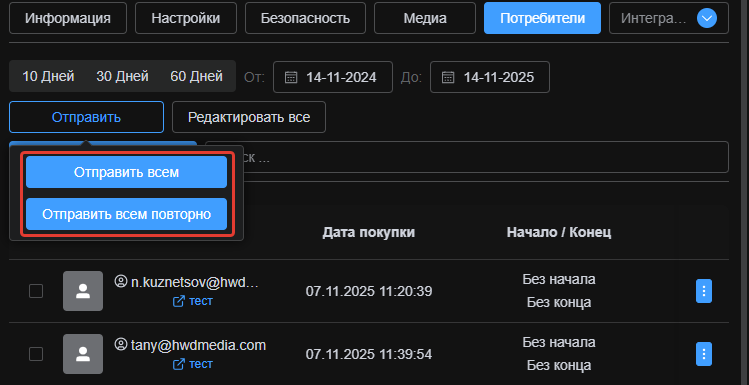Check the n.kuznetsov row checkbox
Screen dimensions: 749x385
click(x=36, y=291)
